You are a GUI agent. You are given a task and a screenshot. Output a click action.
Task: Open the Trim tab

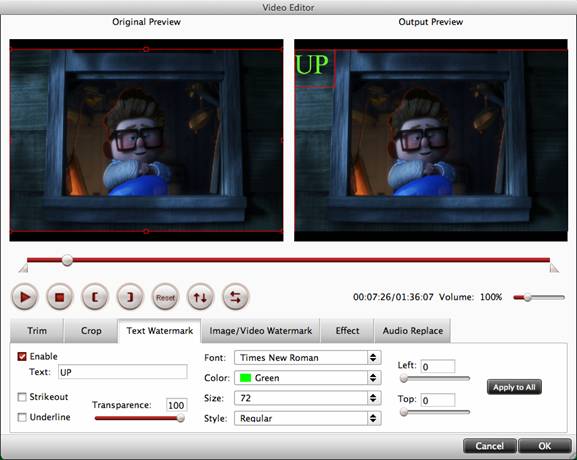pyautogui.click(x=37, y=331)
